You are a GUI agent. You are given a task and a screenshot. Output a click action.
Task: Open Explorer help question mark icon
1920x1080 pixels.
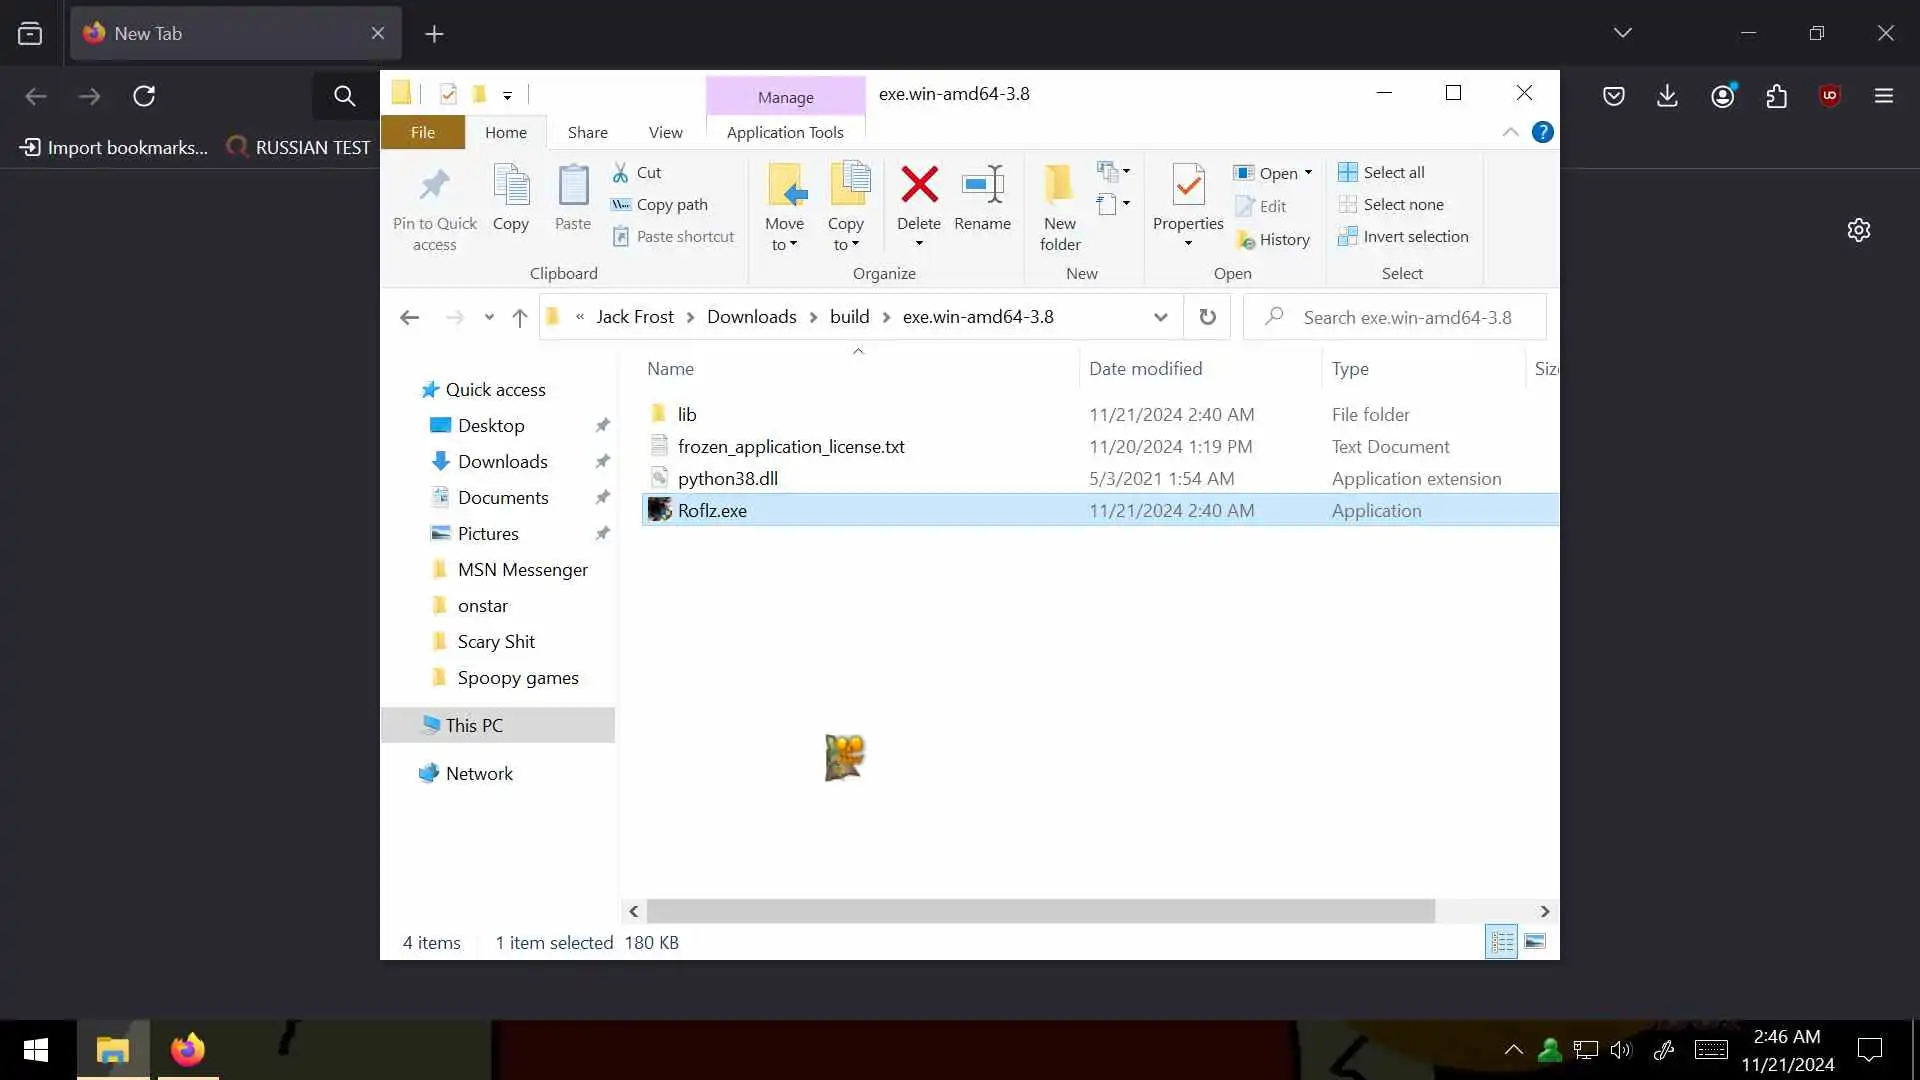point(1542,132)
